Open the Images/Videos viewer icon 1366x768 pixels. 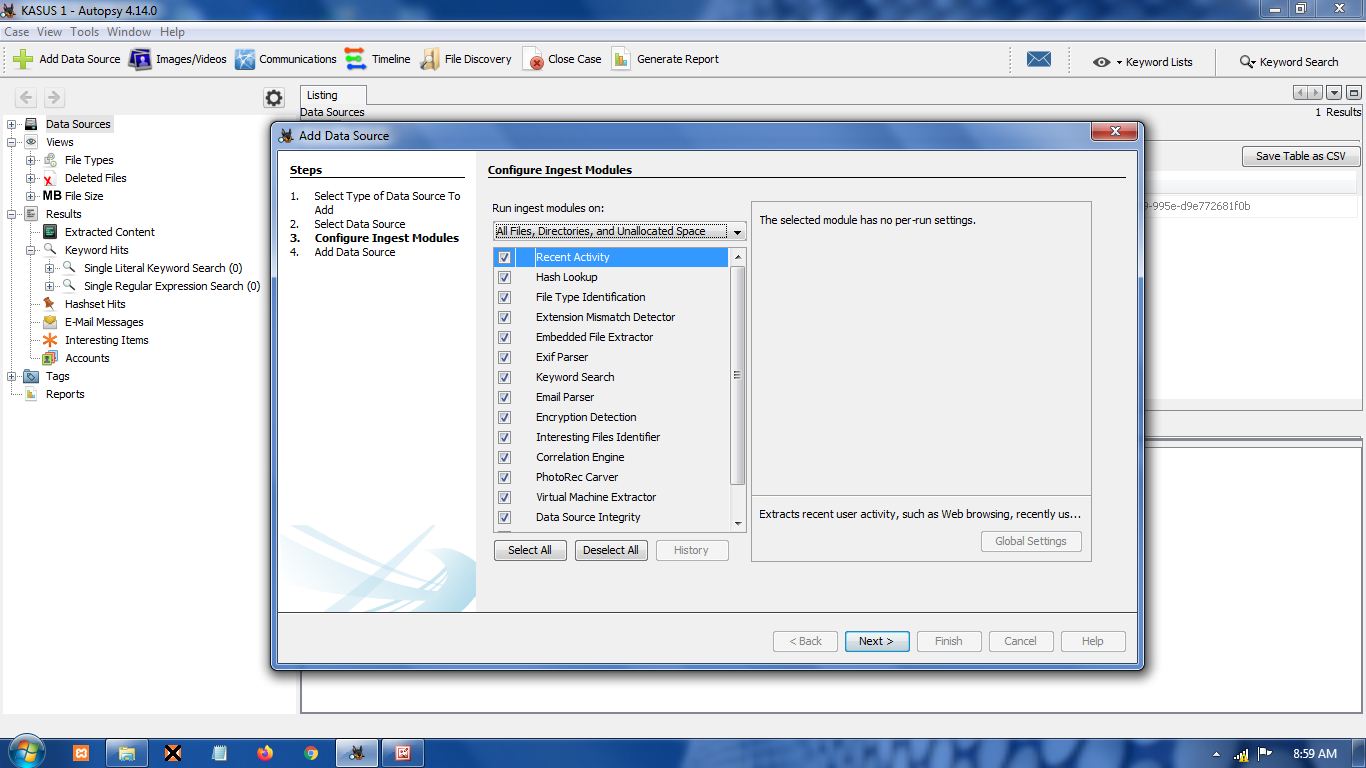pyautogui.click(x=140, y=59)
